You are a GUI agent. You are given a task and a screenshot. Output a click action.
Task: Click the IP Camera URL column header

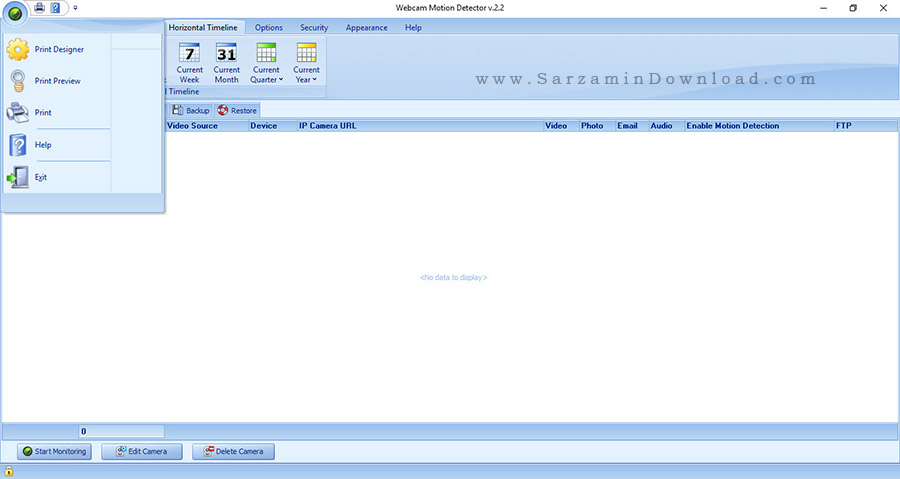[420, 126]
